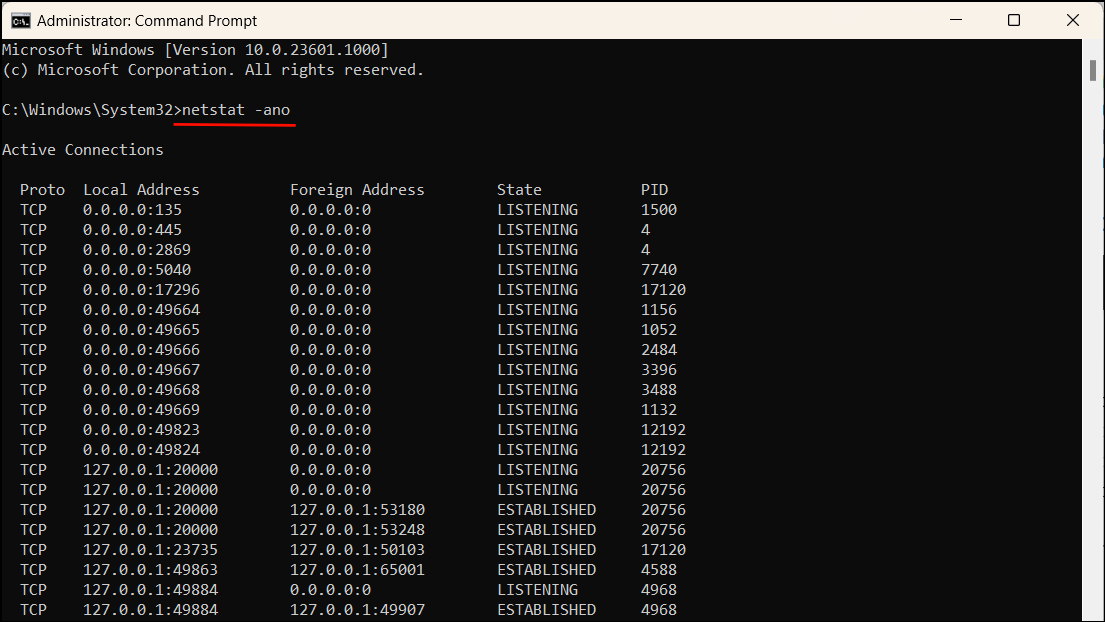Click the "PID" column header
The height and width of the screenshot is (622, 1105).
[x=654, y=190]
